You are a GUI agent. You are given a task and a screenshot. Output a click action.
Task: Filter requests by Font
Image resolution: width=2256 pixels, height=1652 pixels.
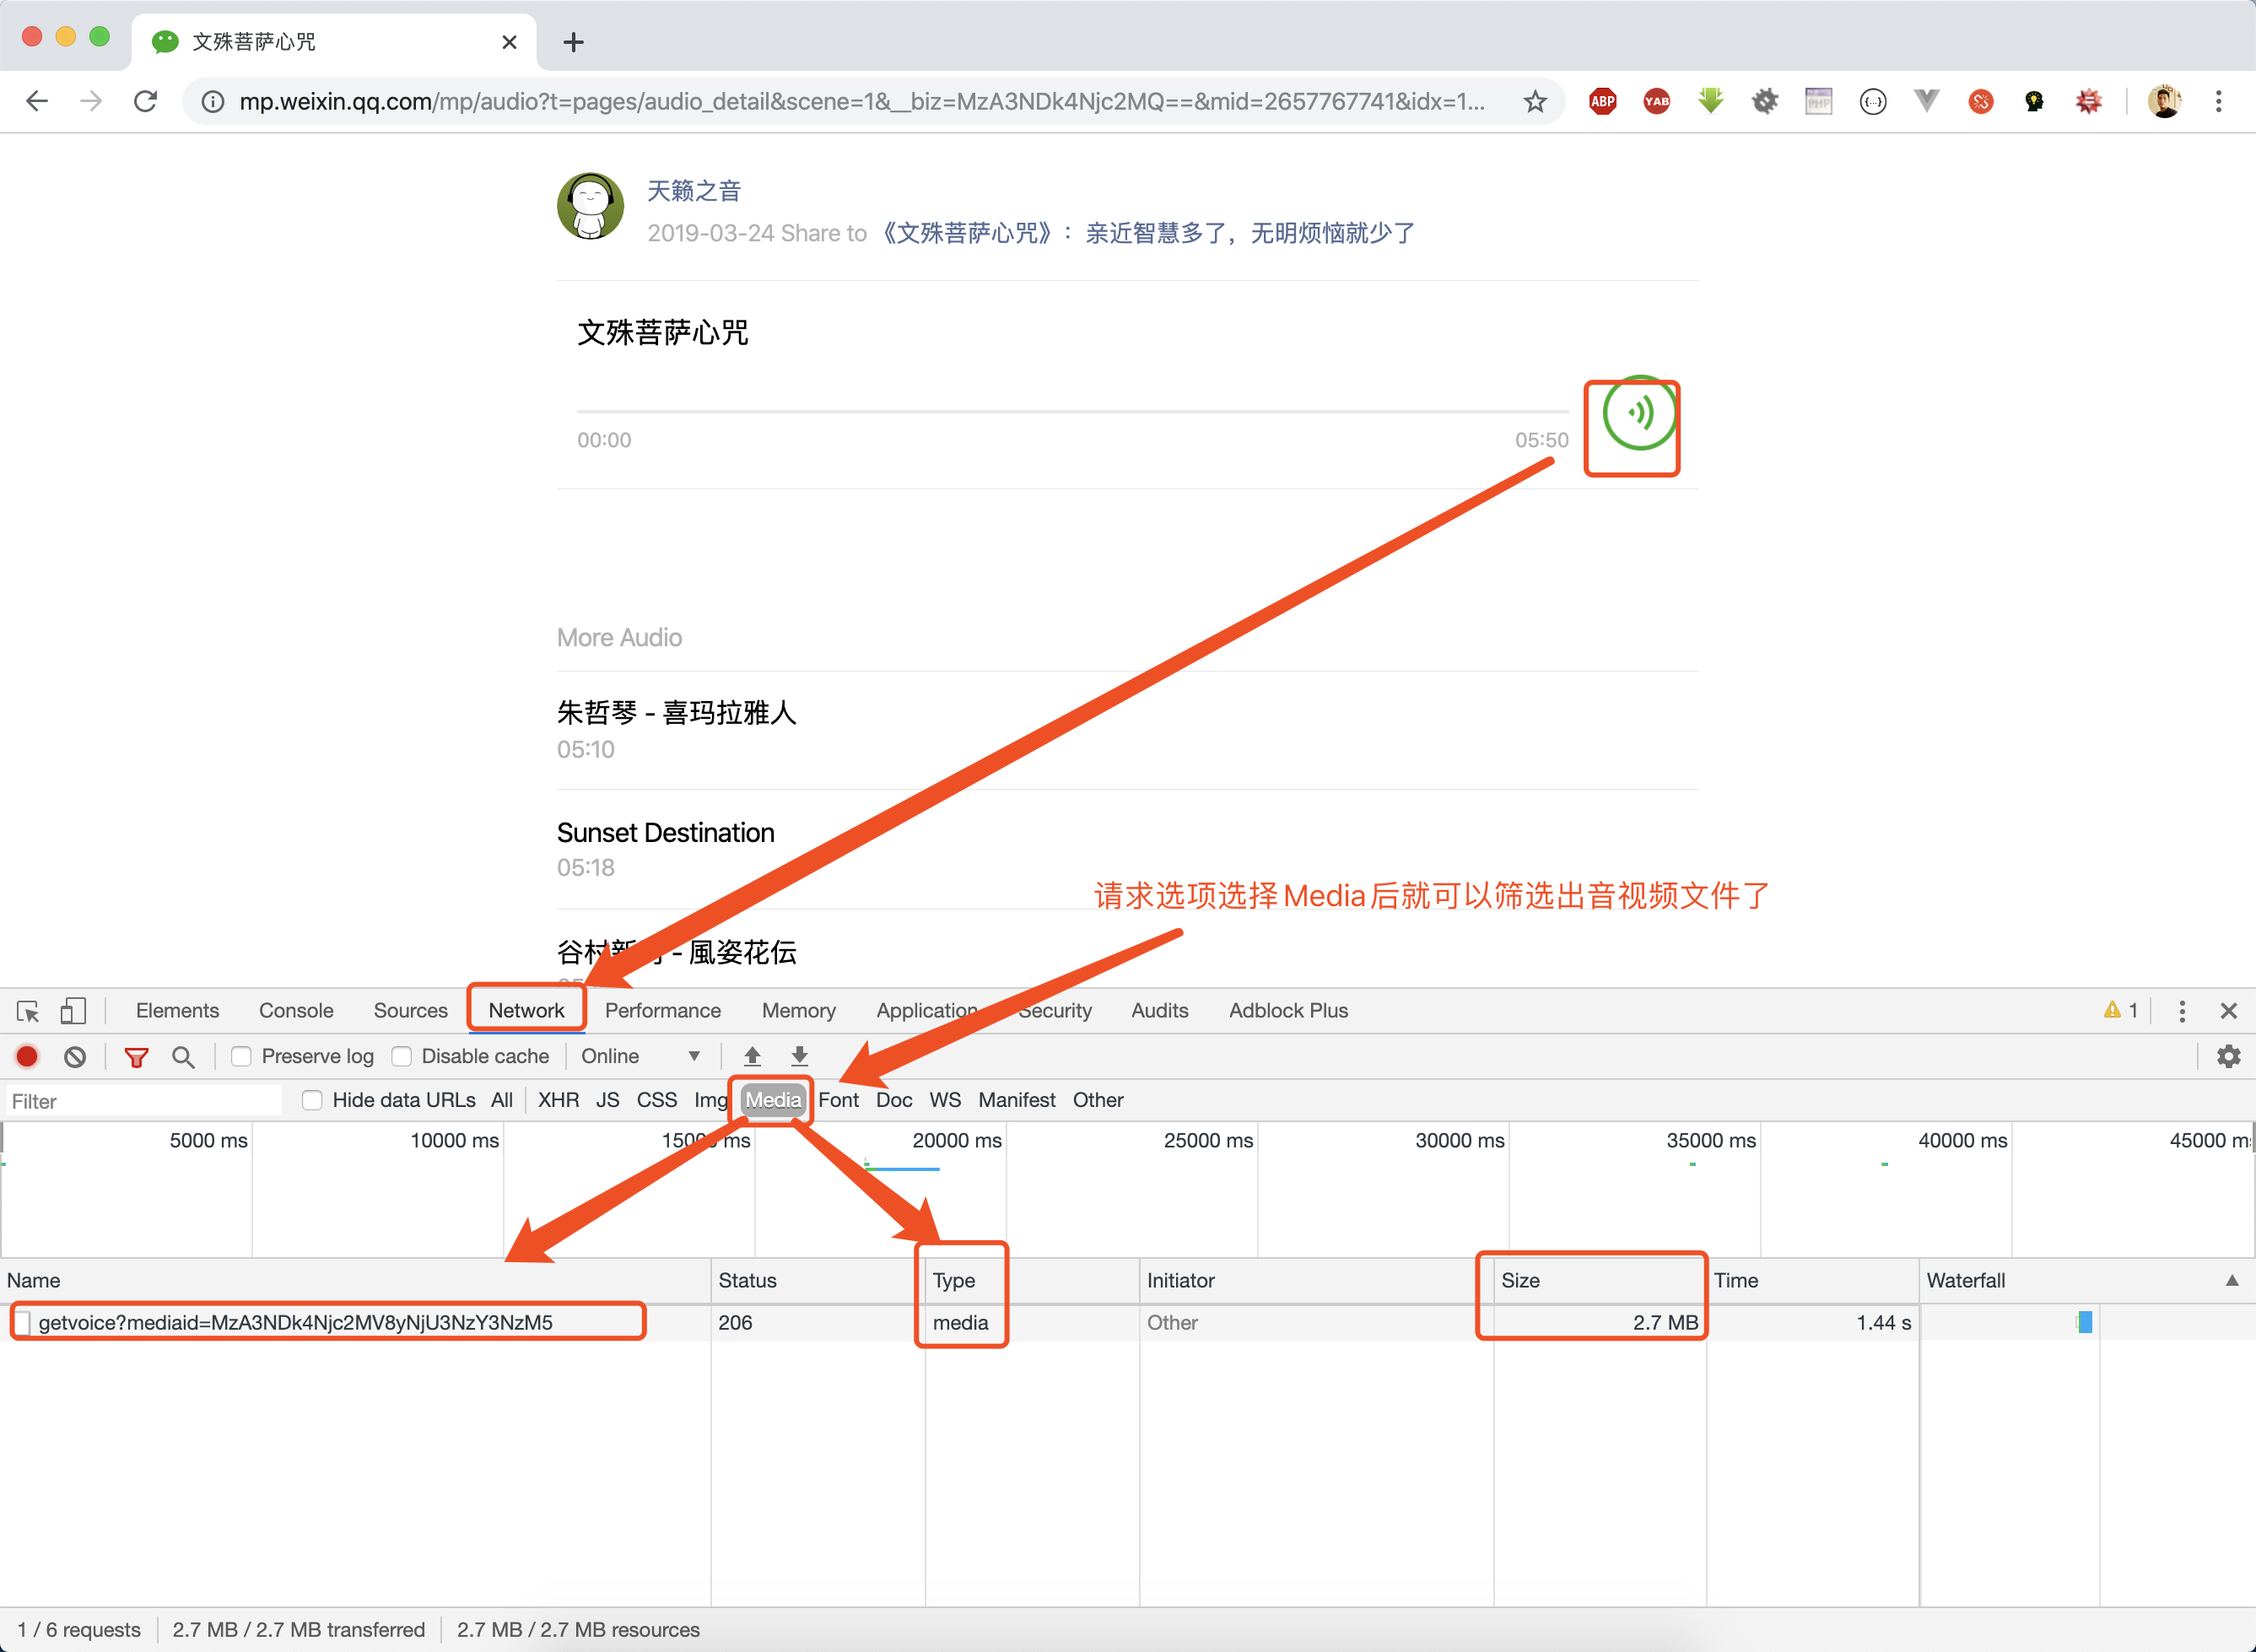click(x=838, y=1100)
